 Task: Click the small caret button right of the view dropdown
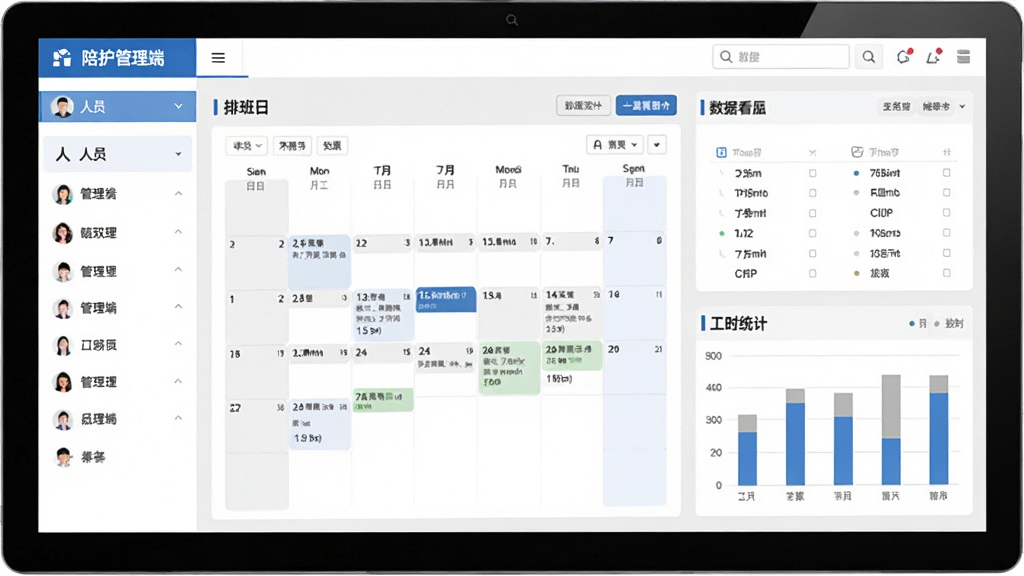(x=657, y=145)
